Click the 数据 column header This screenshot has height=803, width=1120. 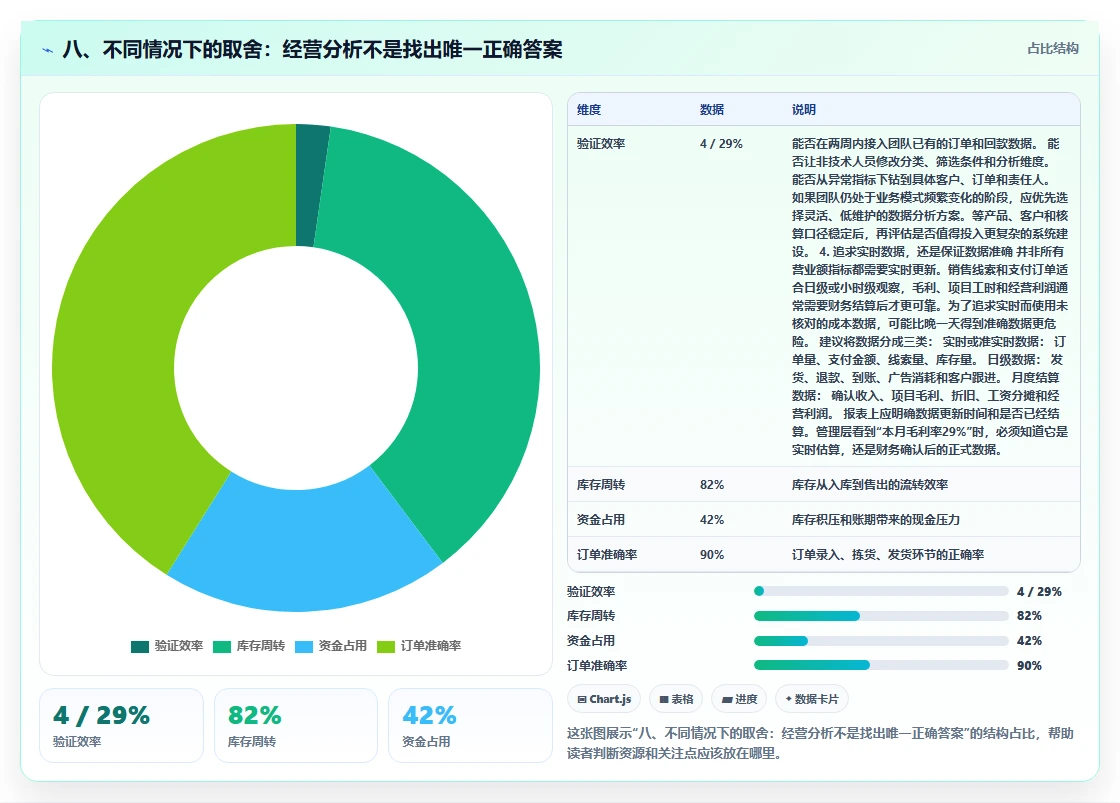coord(712,109)
